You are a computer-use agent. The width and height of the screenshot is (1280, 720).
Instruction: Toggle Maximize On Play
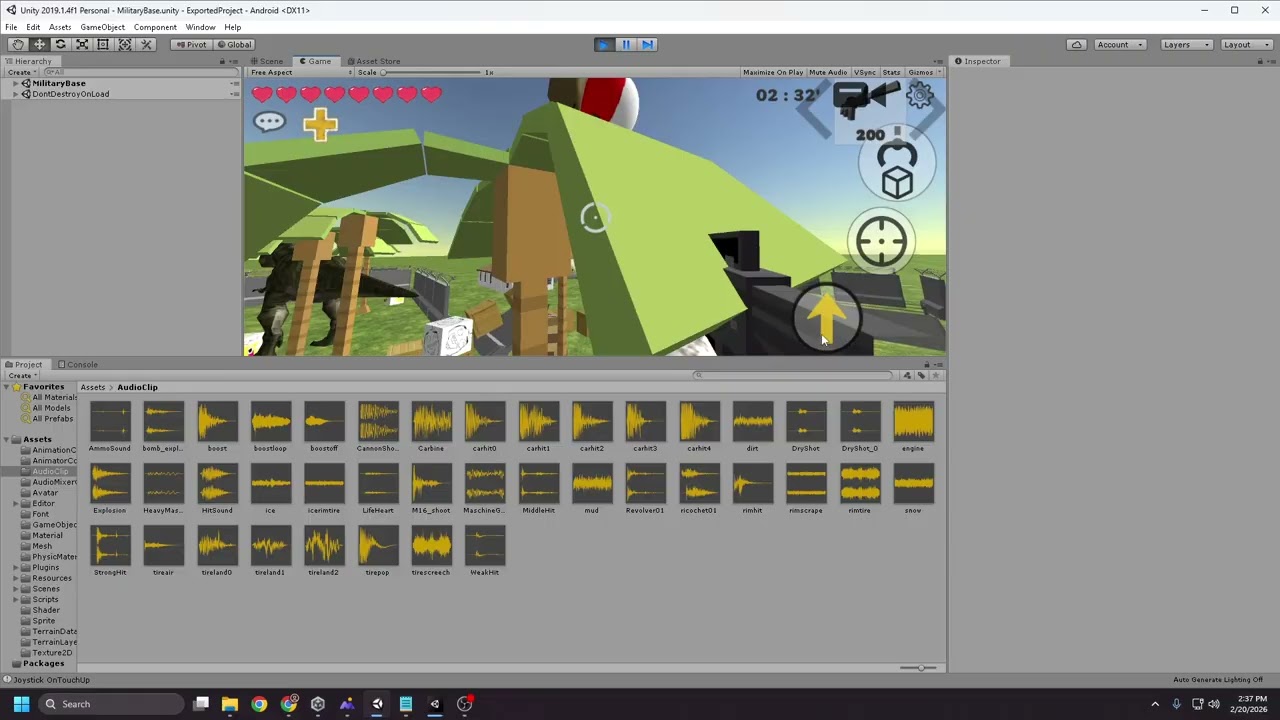click(x=773, y=72)
